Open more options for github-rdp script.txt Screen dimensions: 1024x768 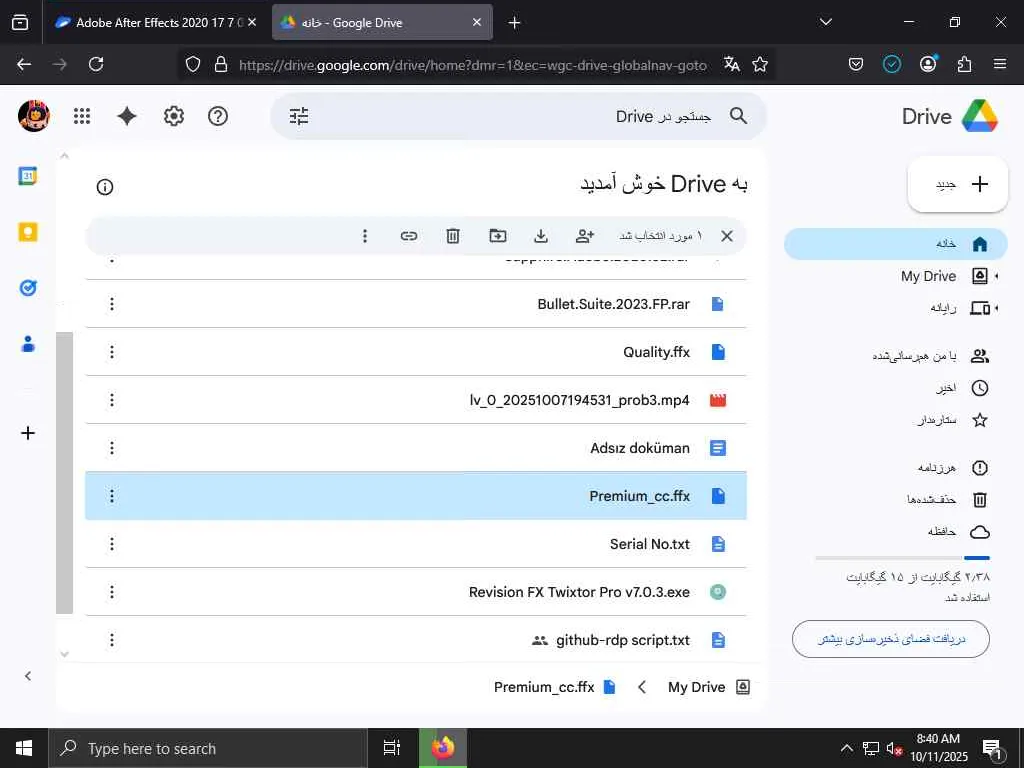coord(112,640)
